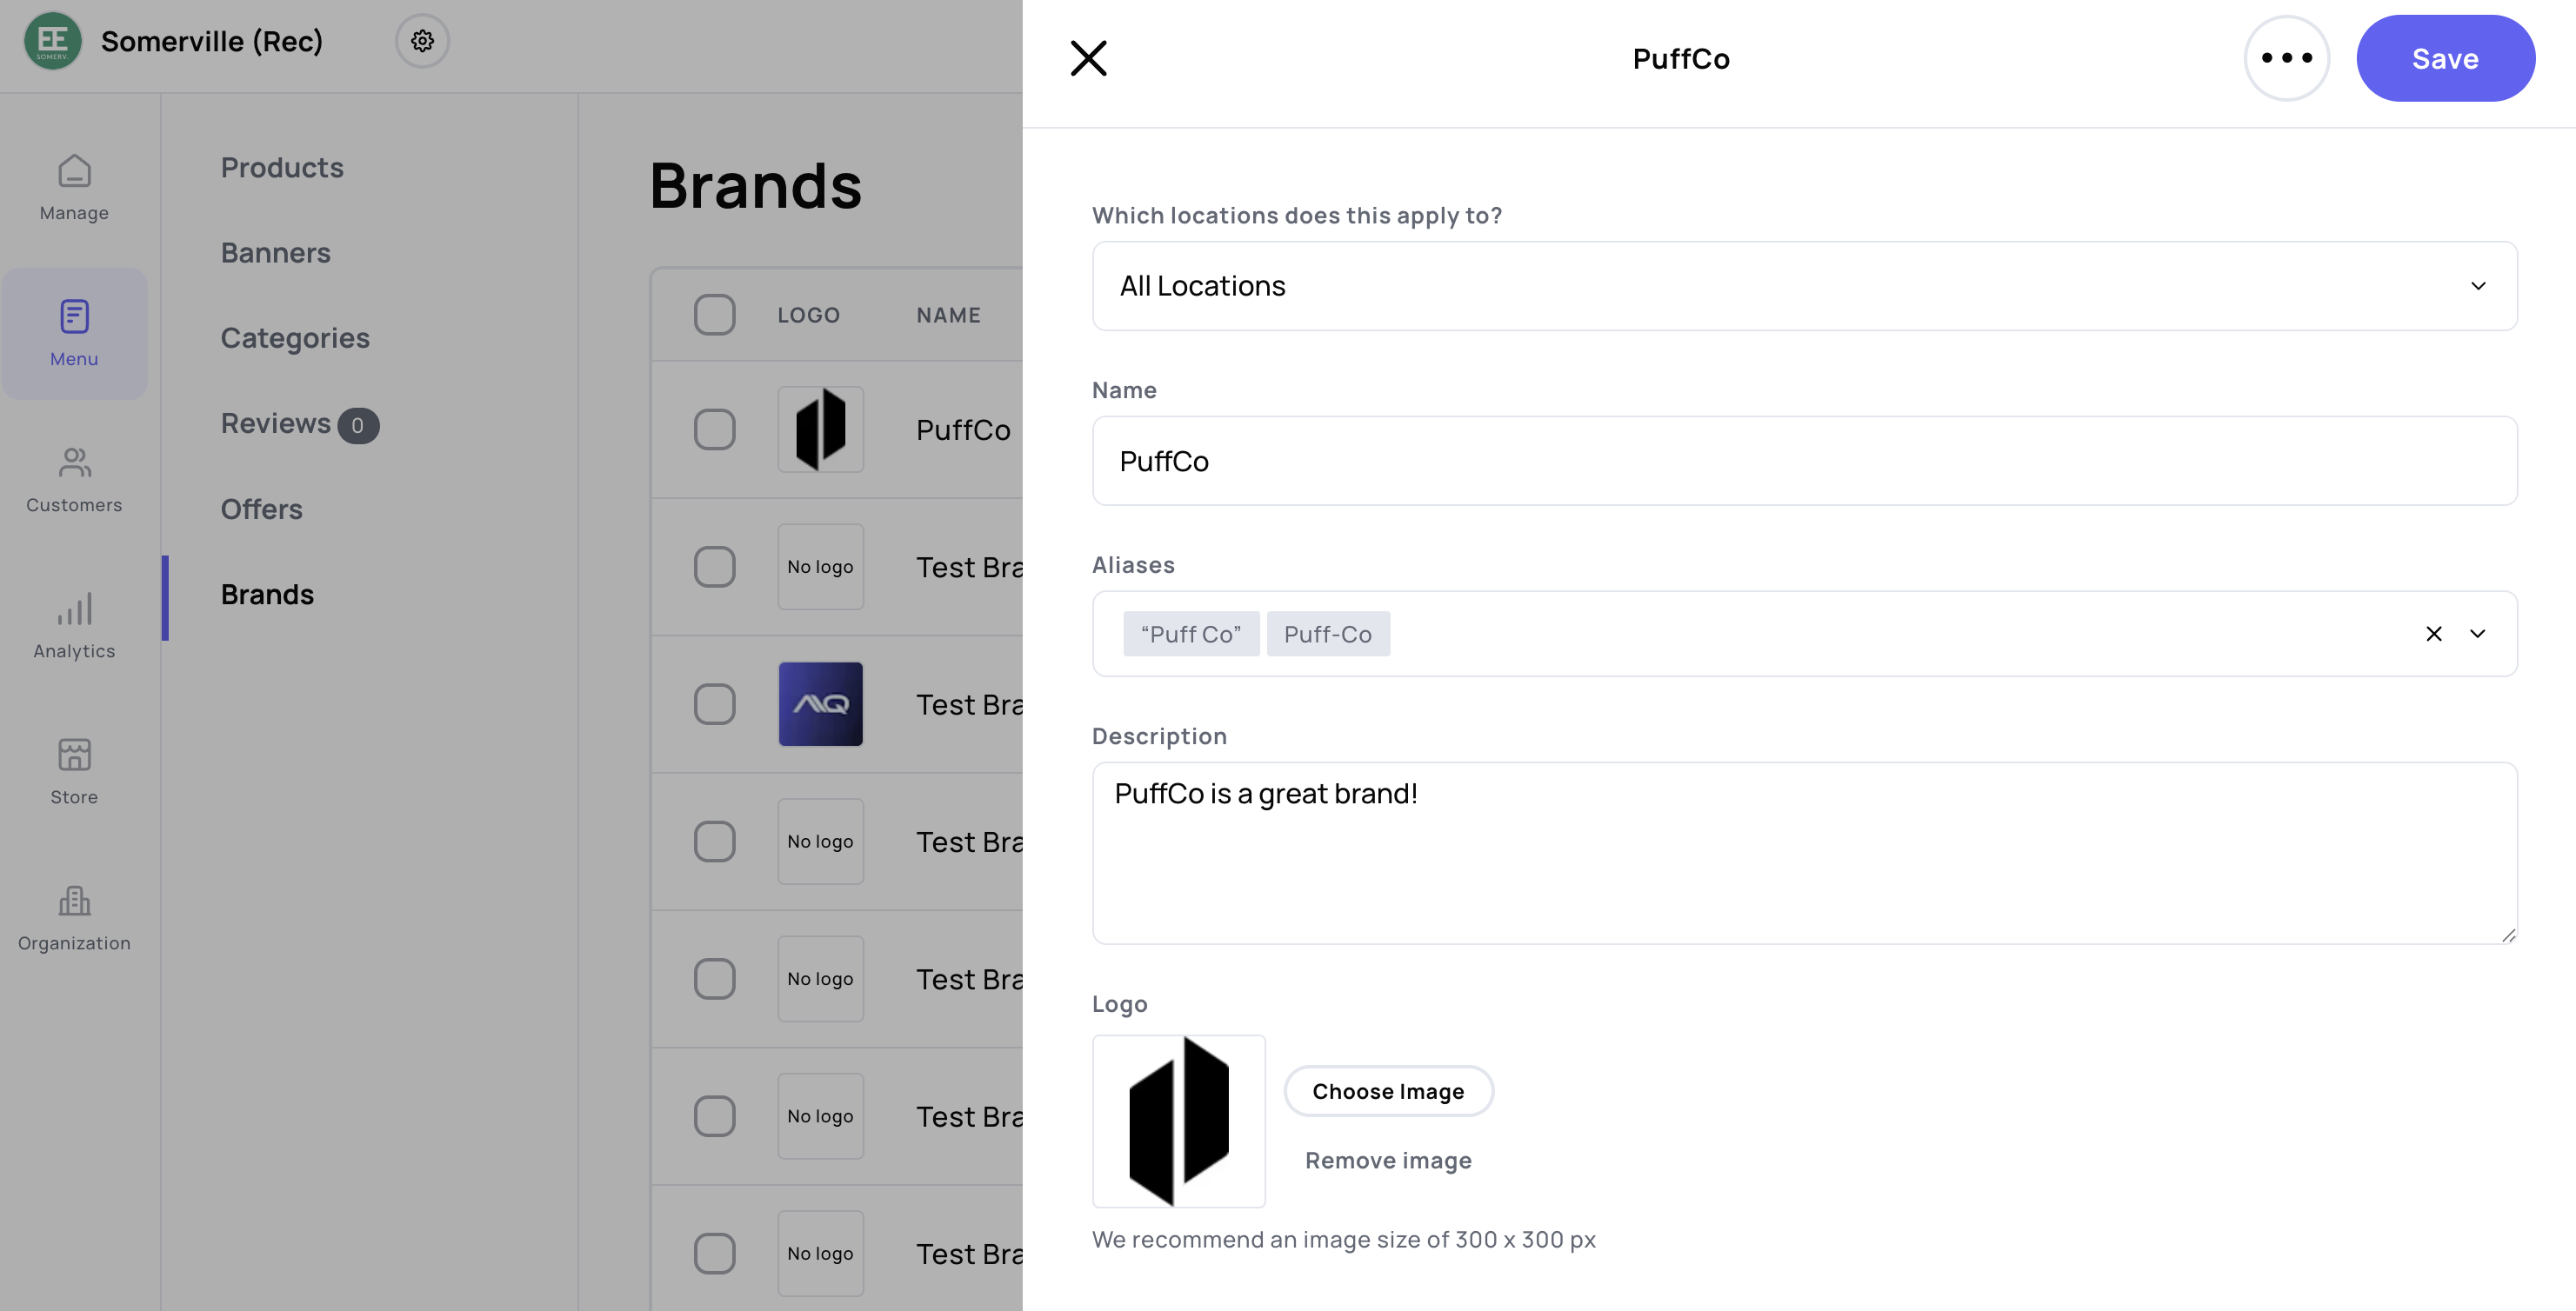
Task: Toggle the select-all checkbox in table header
Action: pos(714,315)
